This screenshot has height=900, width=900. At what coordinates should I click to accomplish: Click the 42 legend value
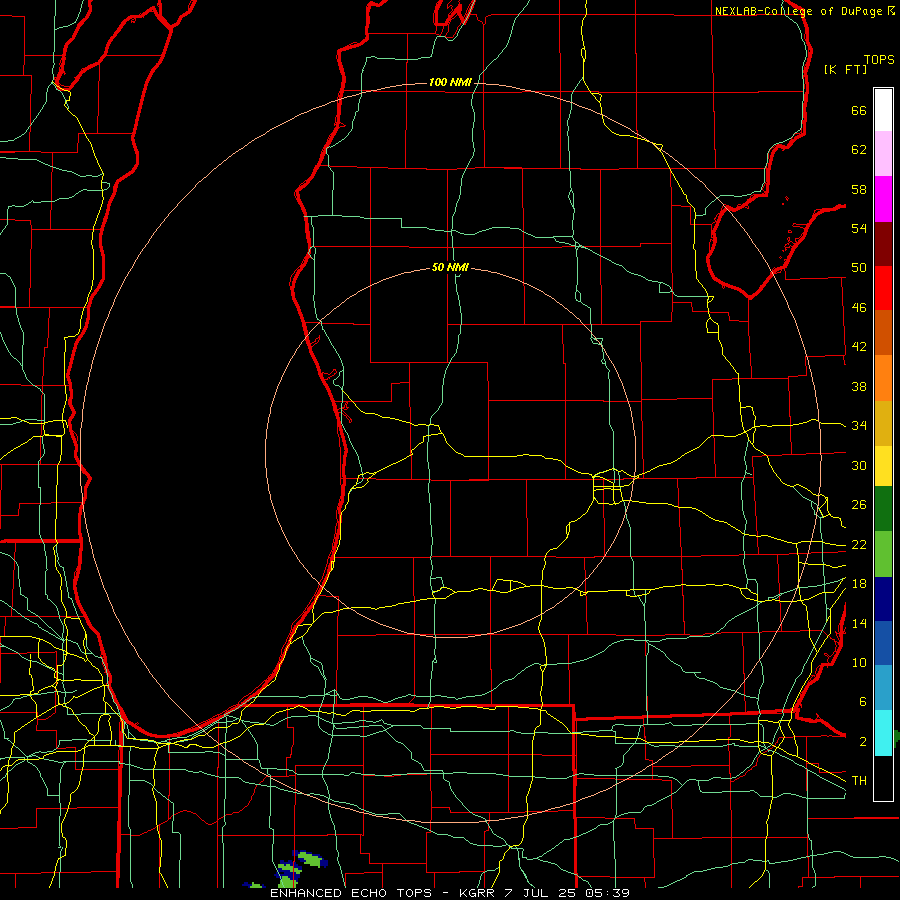[859, 347]
